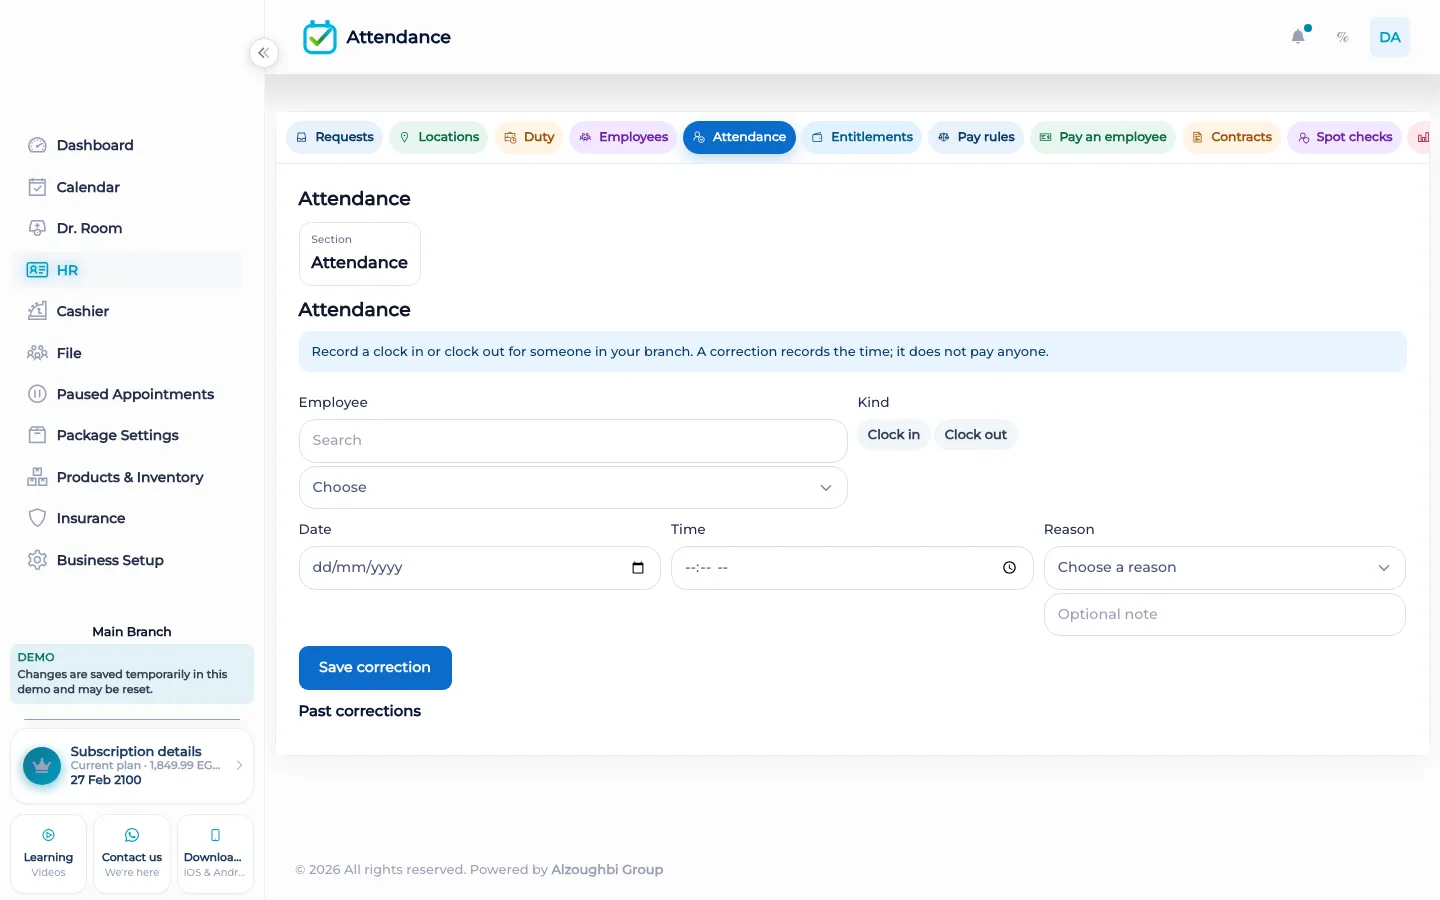Switch to the Locations tab
Image resolution: width=1440 pixels, height=900 pixels.
(438, 137)
